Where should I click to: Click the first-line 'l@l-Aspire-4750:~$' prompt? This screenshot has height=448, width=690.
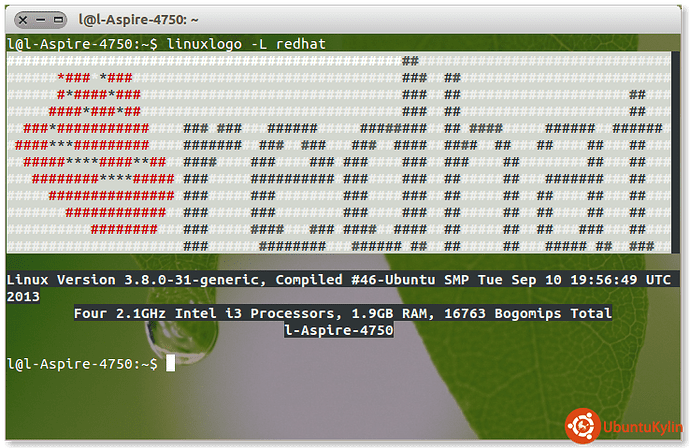[82, 44]
